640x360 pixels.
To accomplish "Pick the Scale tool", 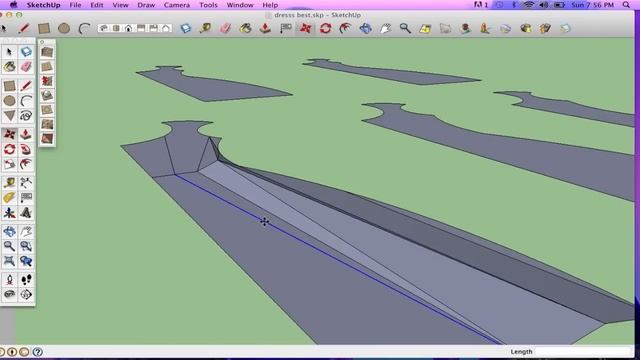I will pos(9,164).
